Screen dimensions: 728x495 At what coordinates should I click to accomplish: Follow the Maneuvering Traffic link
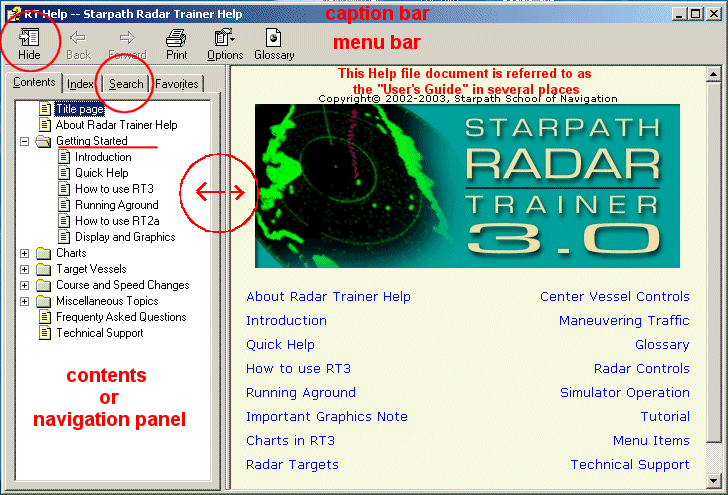pyautogui.click(x=624, y=321)
